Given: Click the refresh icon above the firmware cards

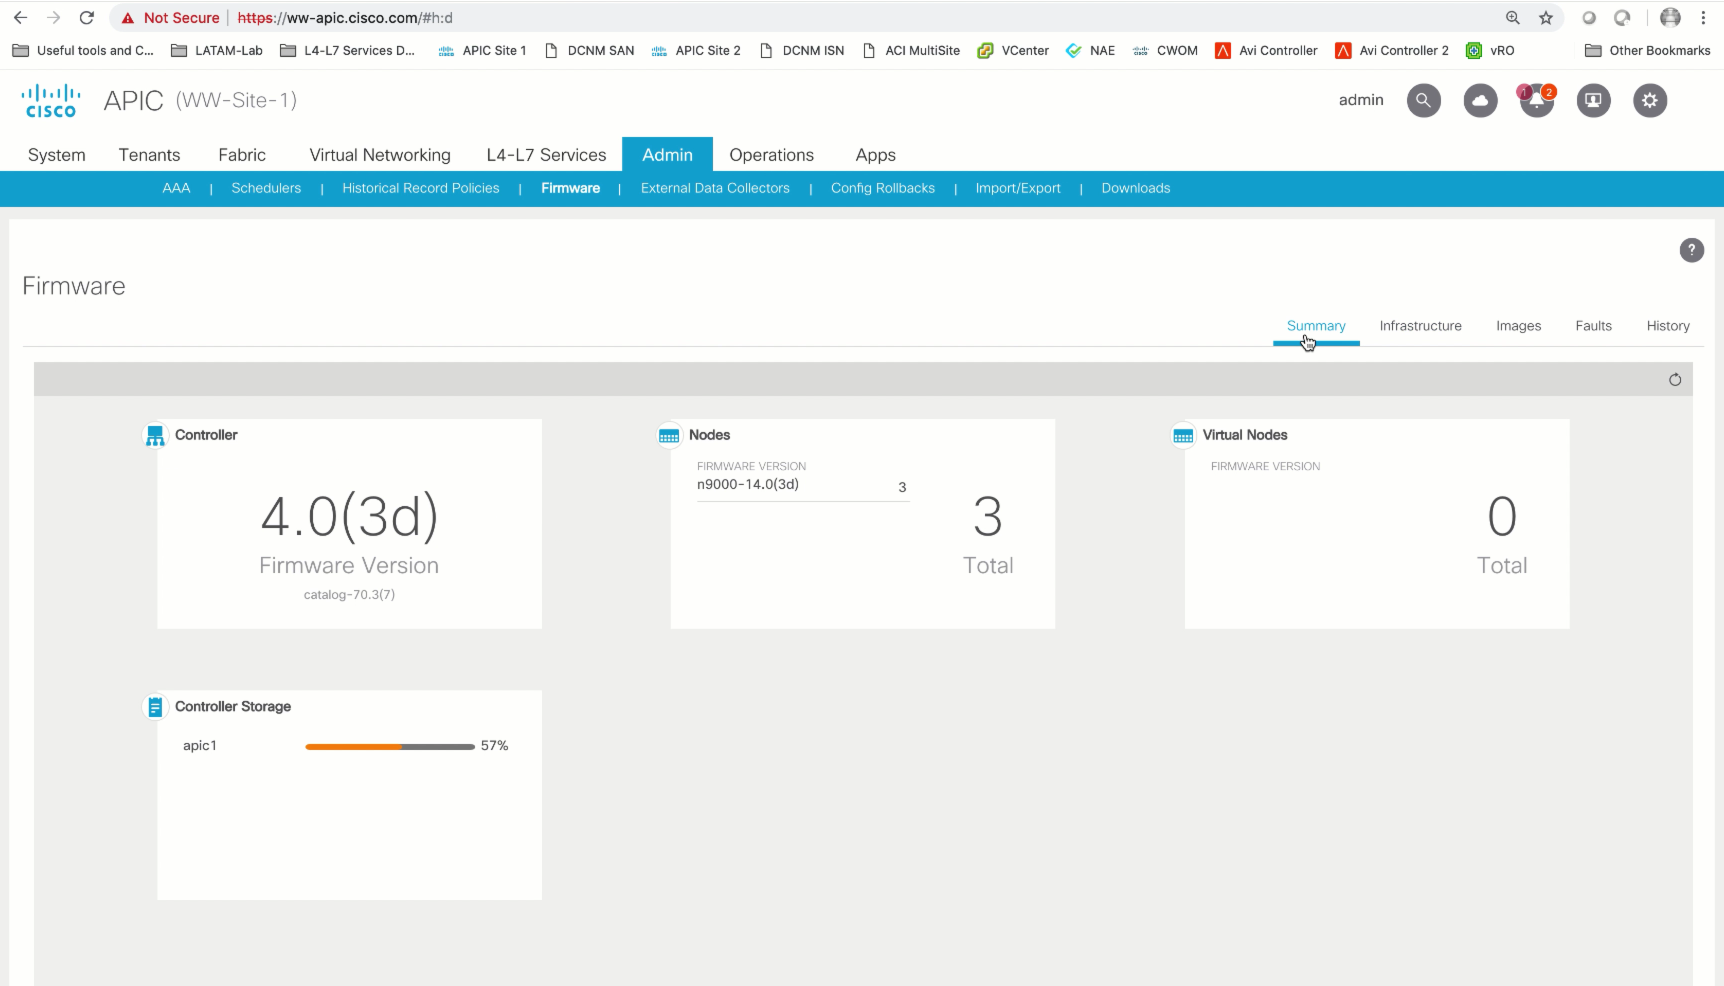Looking at the screenshot, I should point(1675,380).
